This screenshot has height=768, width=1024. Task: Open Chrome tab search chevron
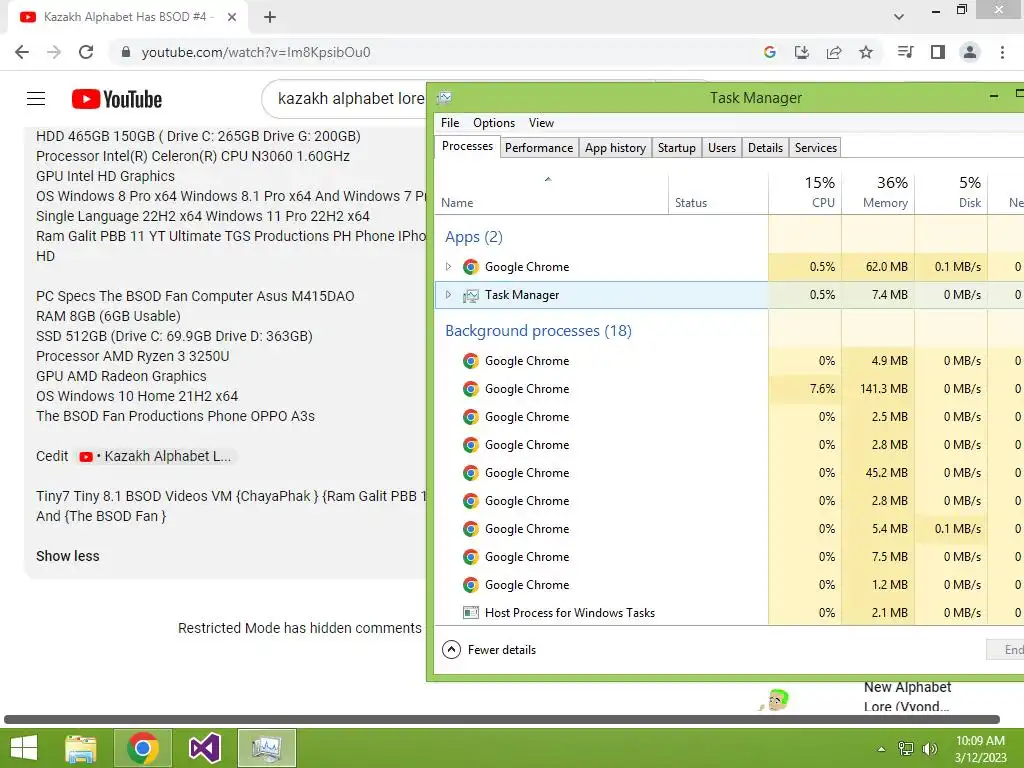[899, 17]
